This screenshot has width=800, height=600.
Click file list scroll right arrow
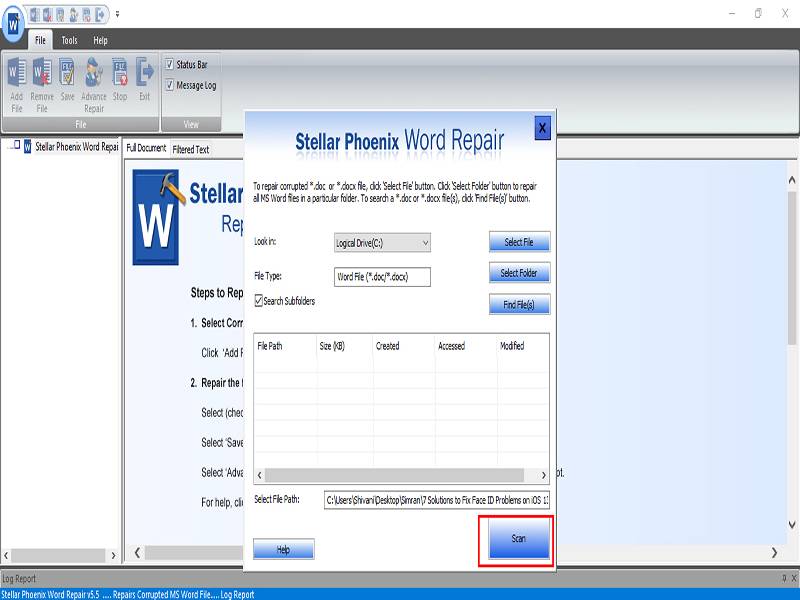coord(543,476)
